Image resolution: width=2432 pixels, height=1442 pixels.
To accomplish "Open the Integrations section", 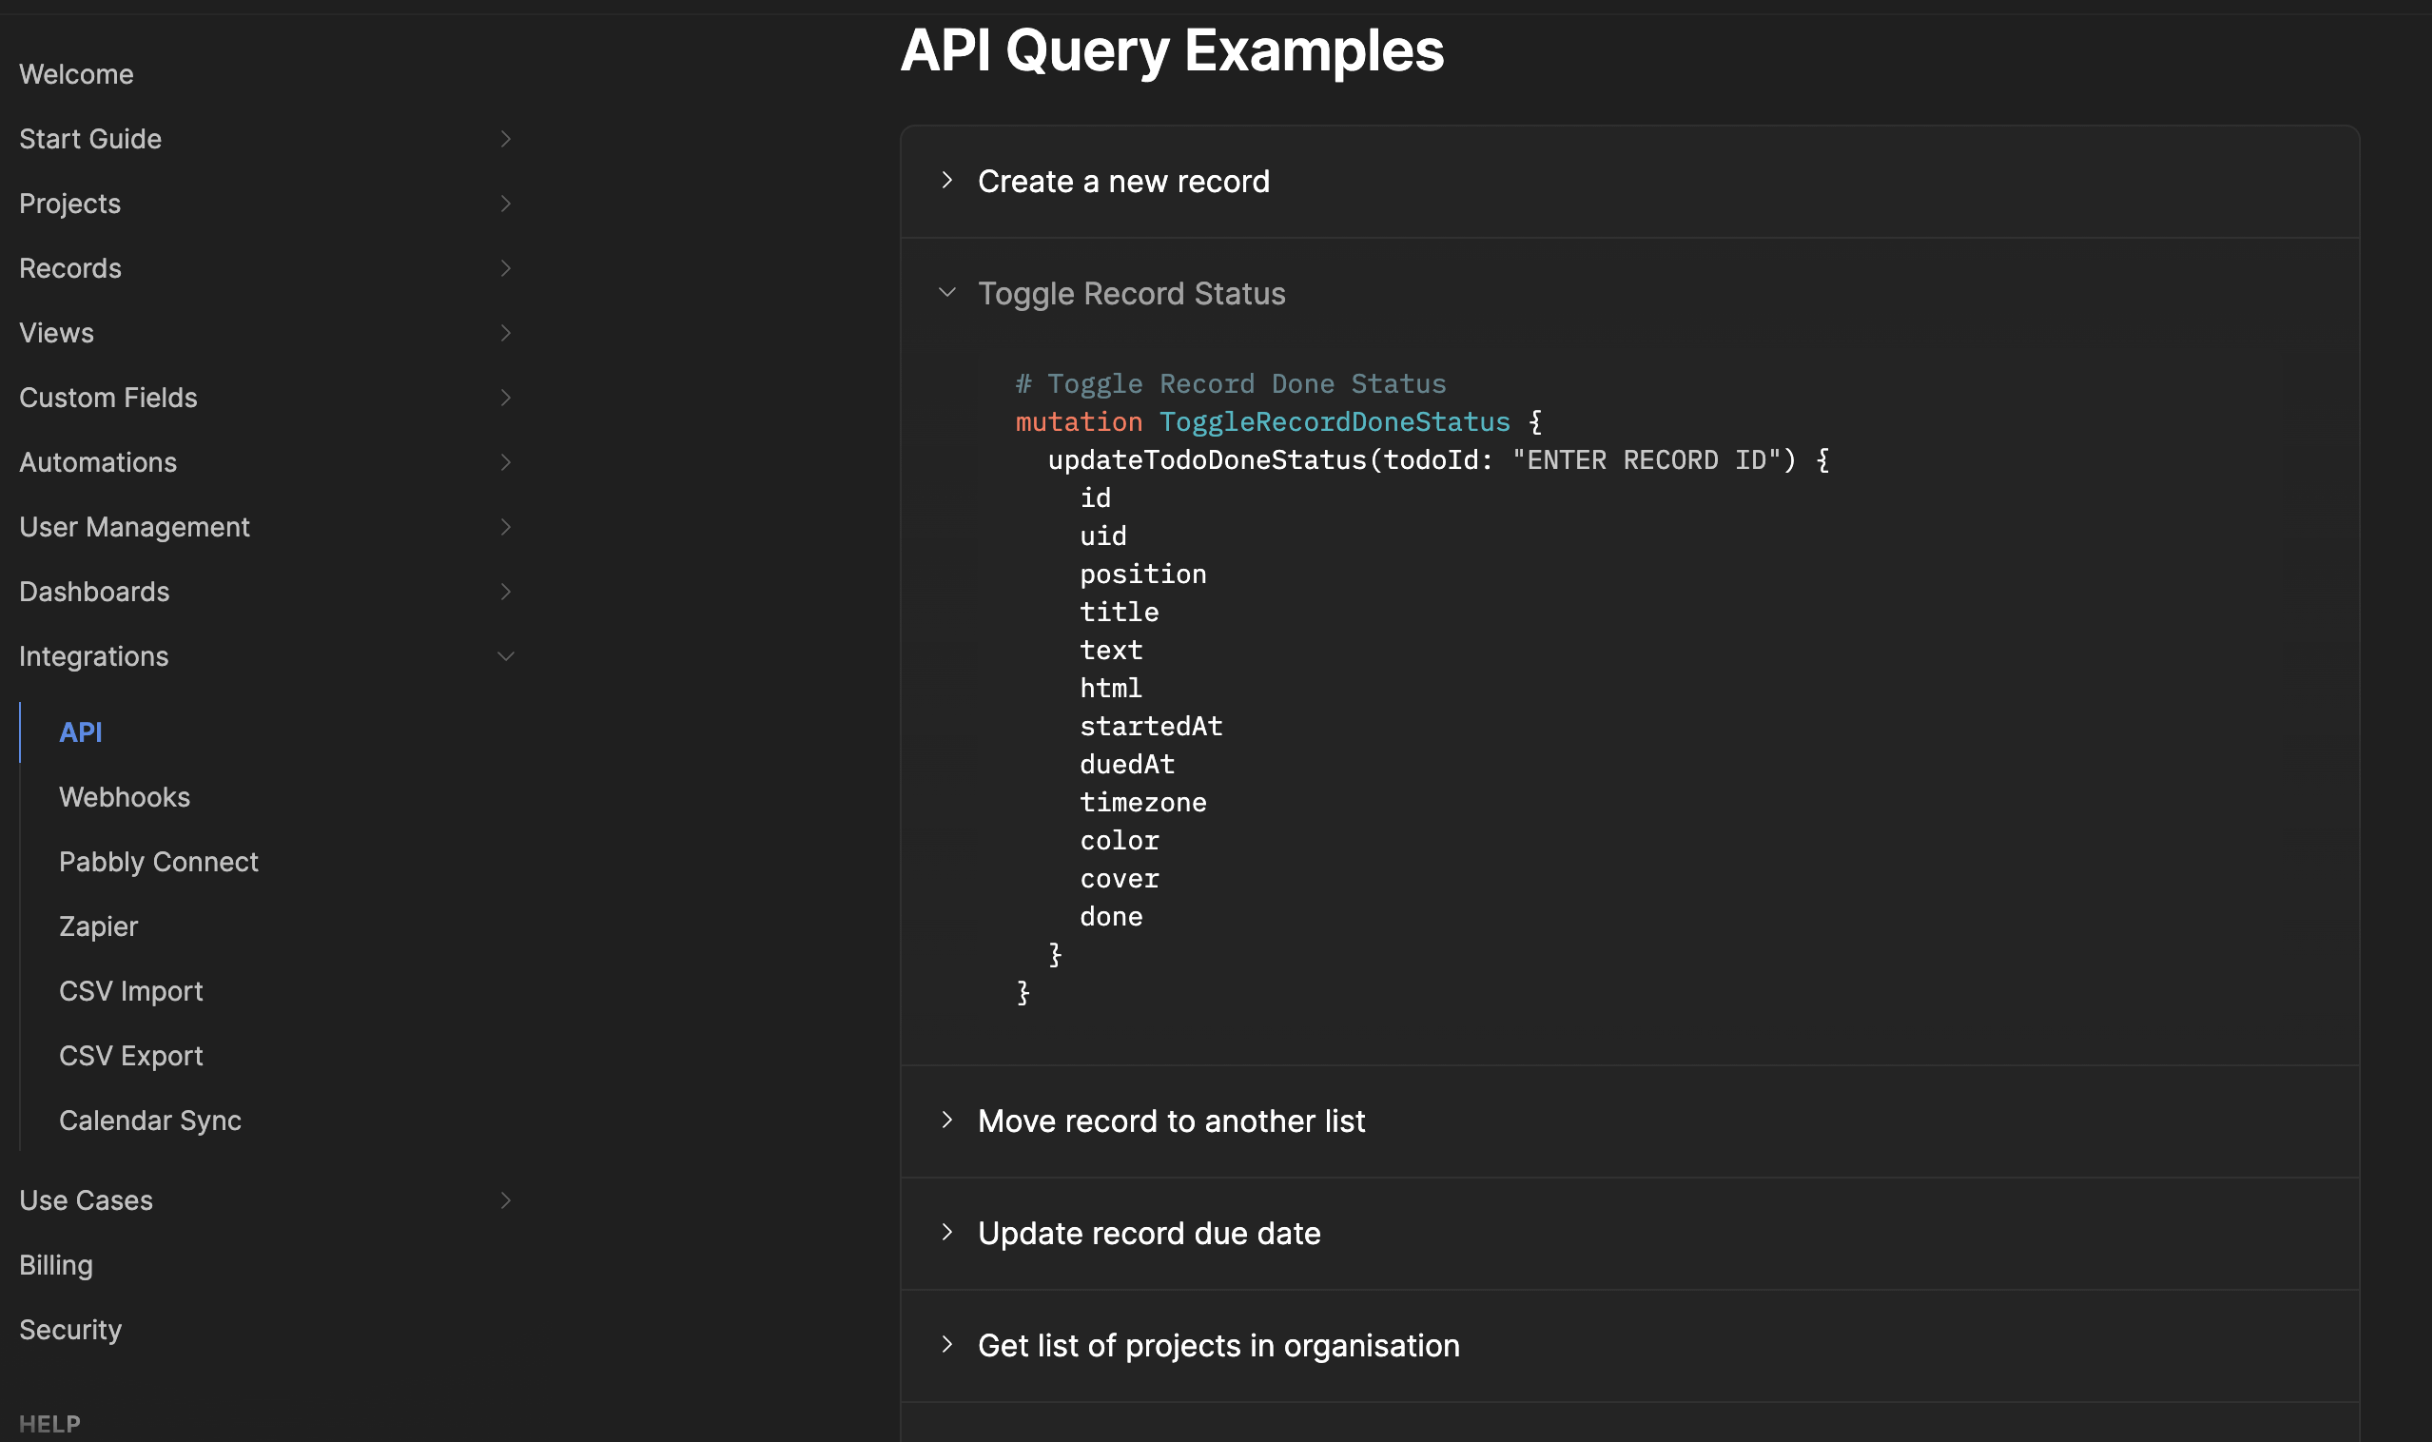I will pyautogui.click(x=94, y=656).
